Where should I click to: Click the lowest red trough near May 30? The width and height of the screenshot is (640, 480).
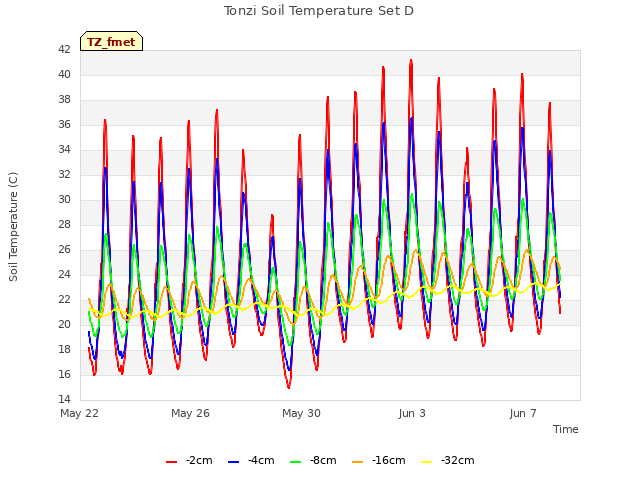[289, 387]
